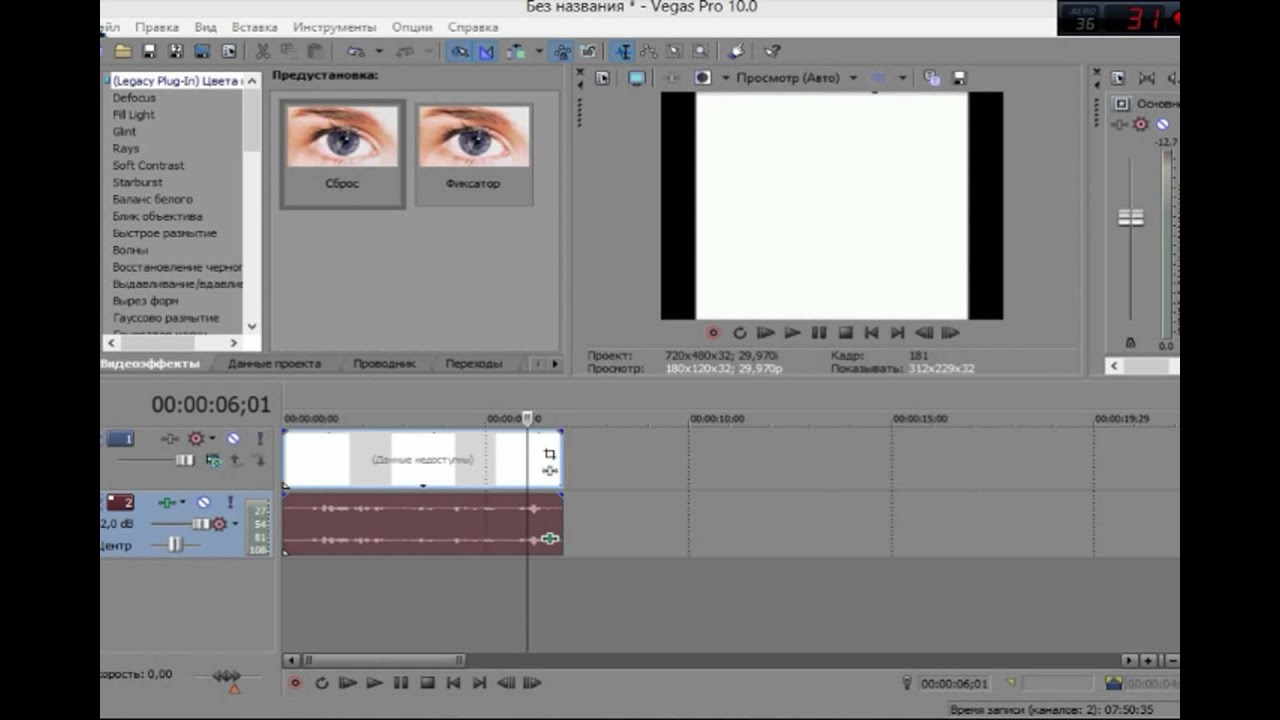Toggle Lock Envelopes to Events
Screen dimensions: 1280x720
coord(563,51)
